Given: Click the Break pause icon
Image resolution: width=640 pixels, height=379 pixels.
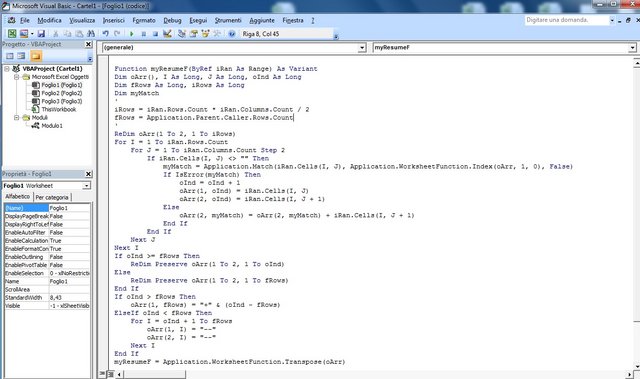Looking at the screenshot, I should coord(144,34).
